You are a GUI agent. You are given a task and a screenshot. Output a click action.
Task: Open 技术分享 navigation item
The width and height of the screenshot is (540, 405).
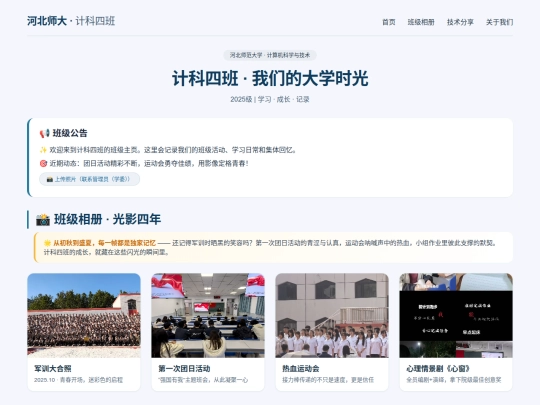[x=460, y=22]
